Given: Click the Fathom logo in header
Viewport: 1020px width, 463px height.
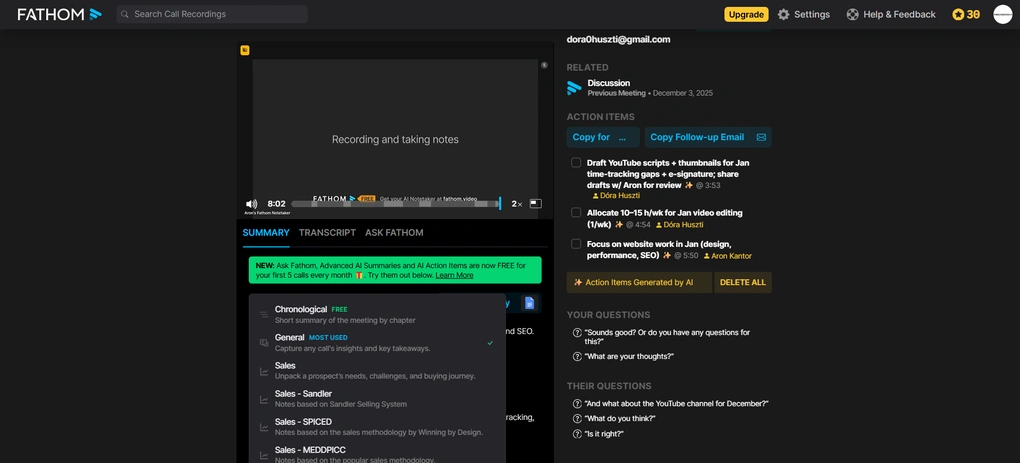Looking at the screenshot, I should point(59,14).
